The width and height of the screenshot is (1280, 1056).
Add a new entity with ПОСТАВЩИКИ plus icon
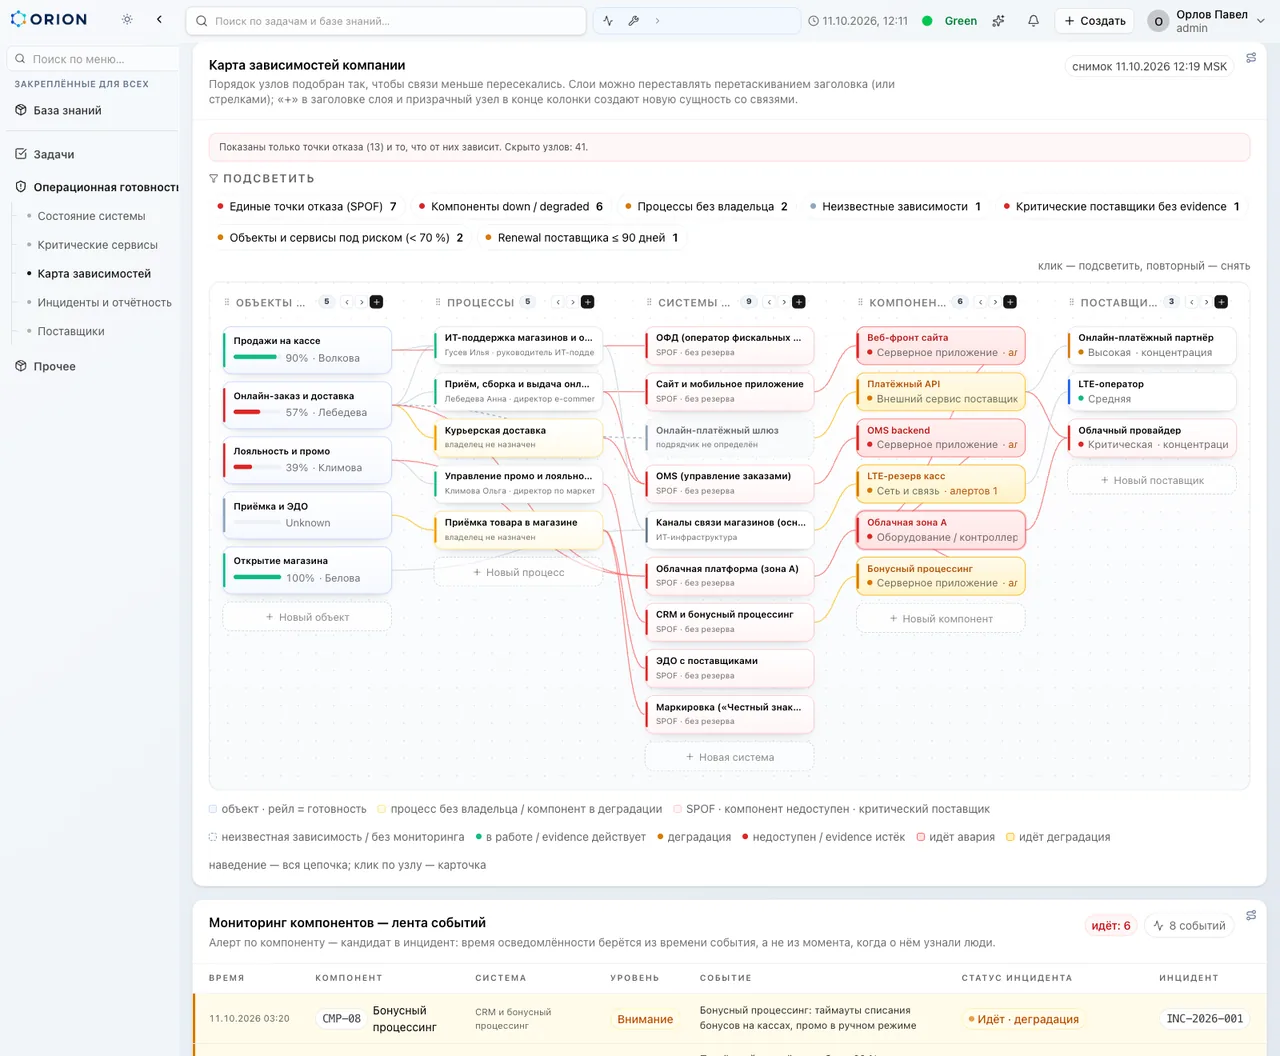1221,302
